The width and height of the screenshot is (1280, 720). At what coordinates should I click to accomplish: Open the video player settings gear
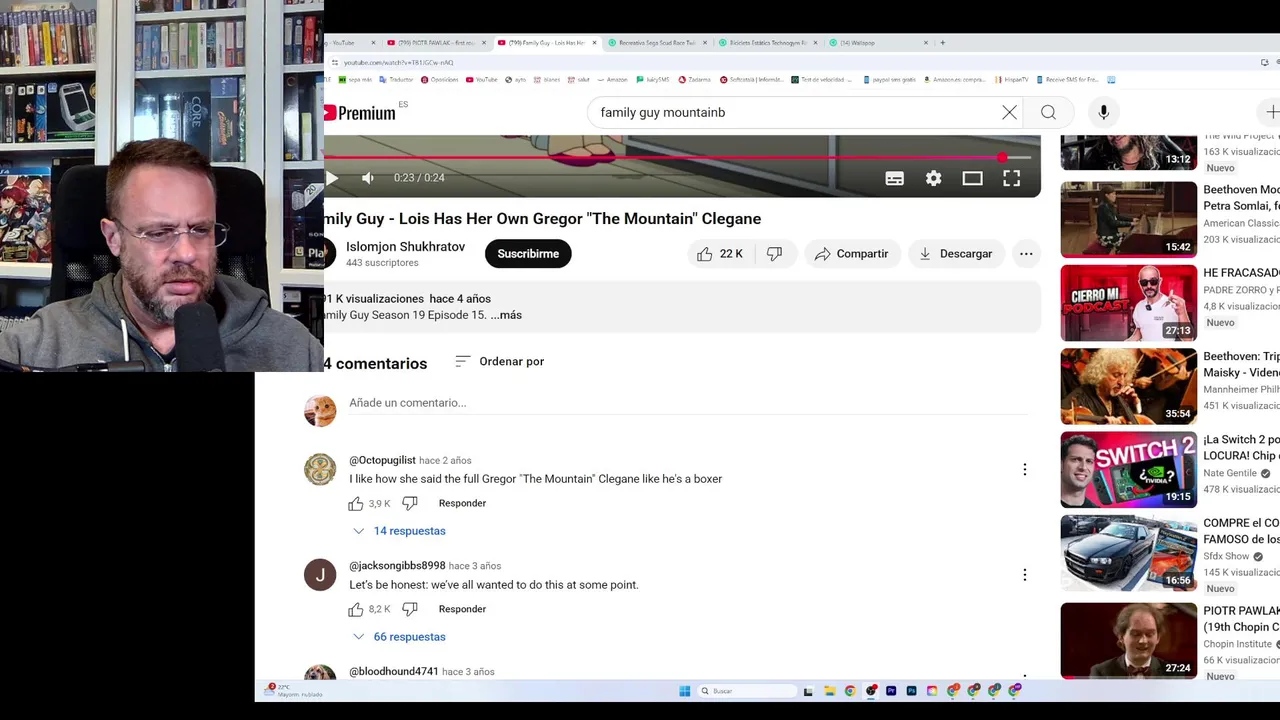(x=933, y=178)
